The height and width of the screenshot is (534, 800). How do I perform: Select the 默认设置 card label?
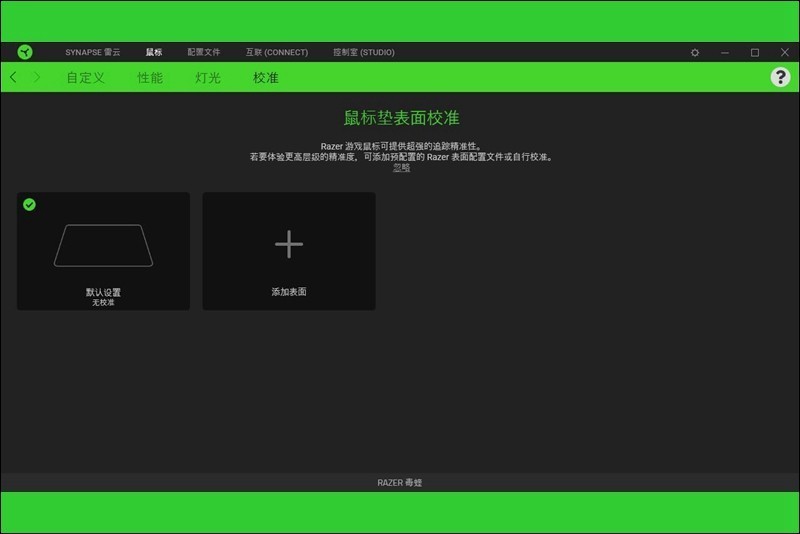(x=103, y=292)
